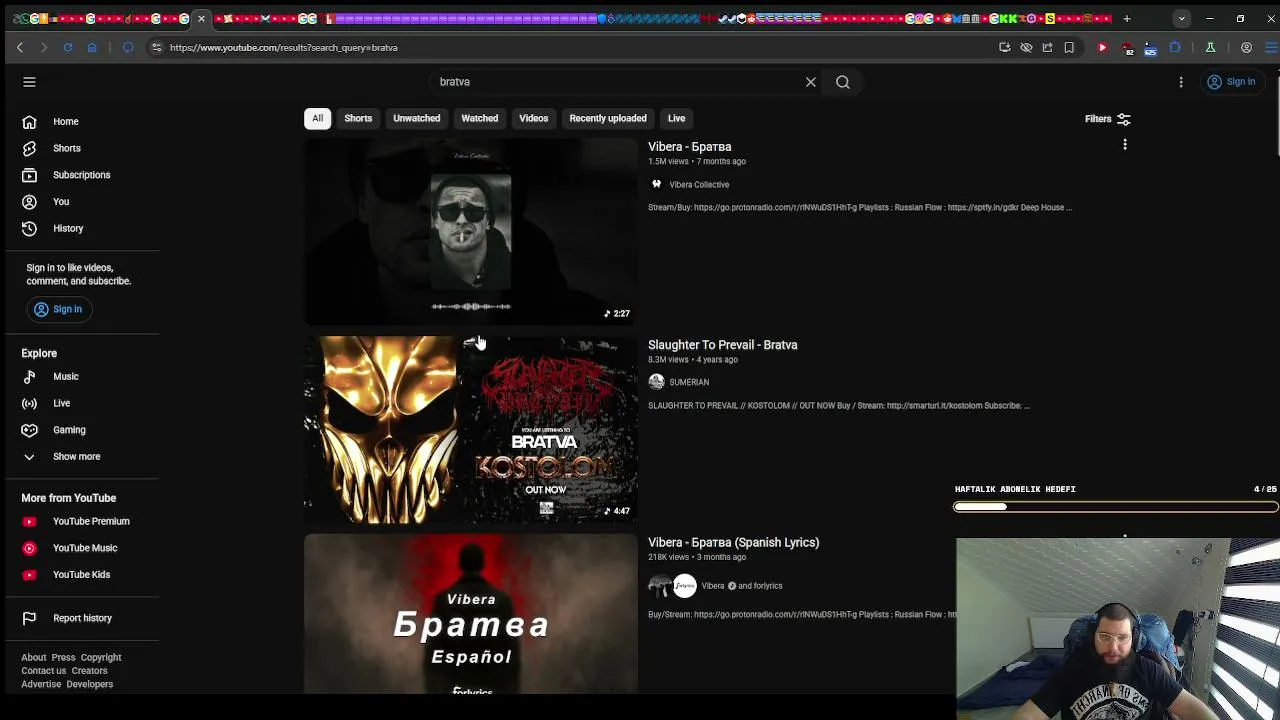Open the Developers footer link
Screen dimensions: 1280x720
click(x=89, y=685)
